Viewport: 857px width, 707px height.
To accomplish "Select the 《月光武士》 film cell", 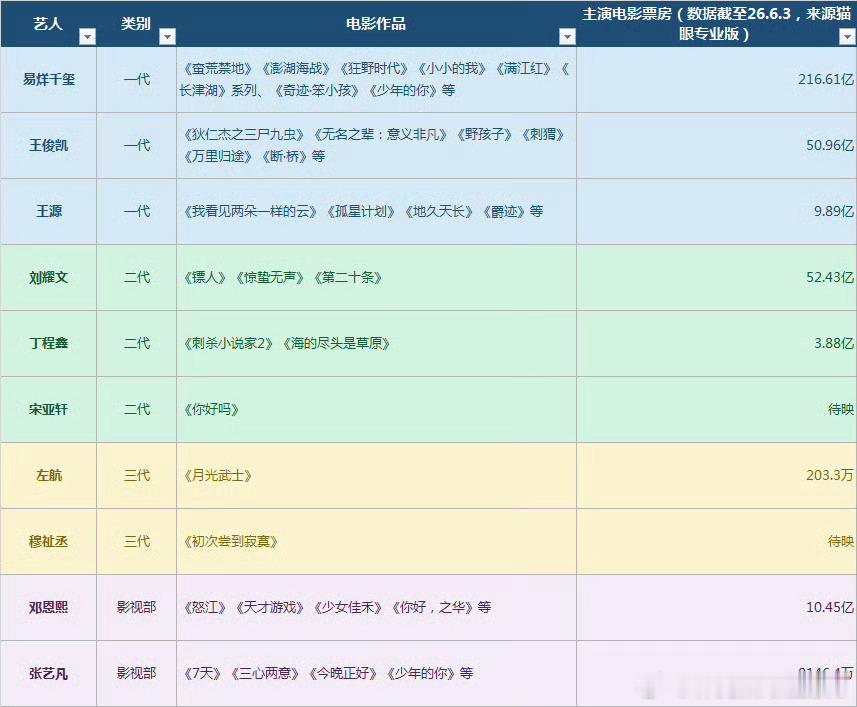I will click(377, 476).
